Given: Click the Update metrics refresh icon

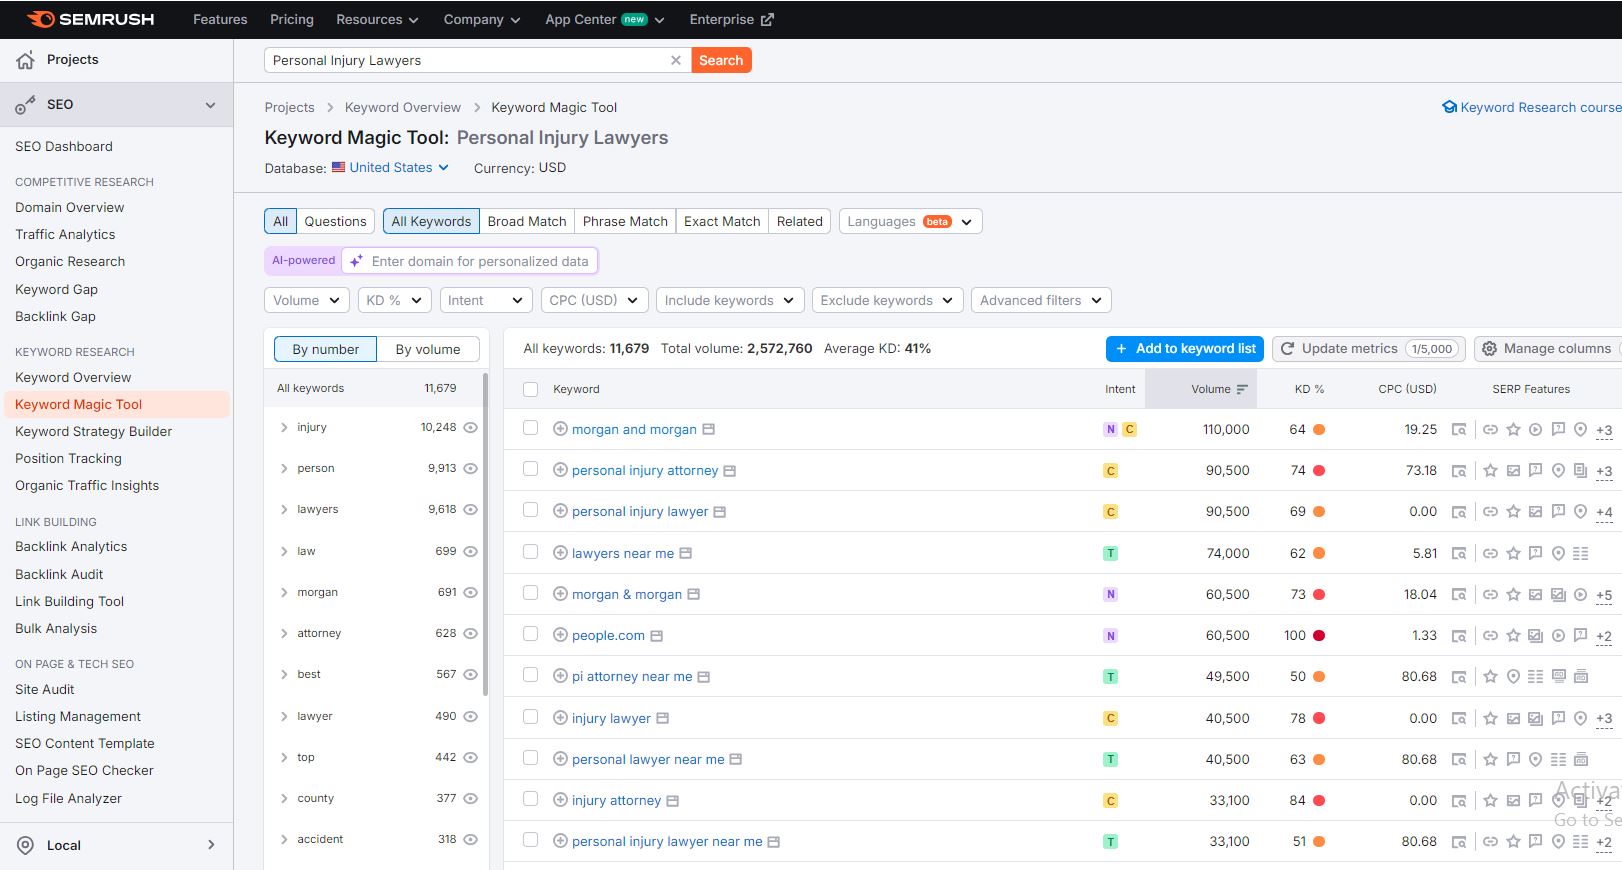Looking at the screenshot, I should point(1287,348).
